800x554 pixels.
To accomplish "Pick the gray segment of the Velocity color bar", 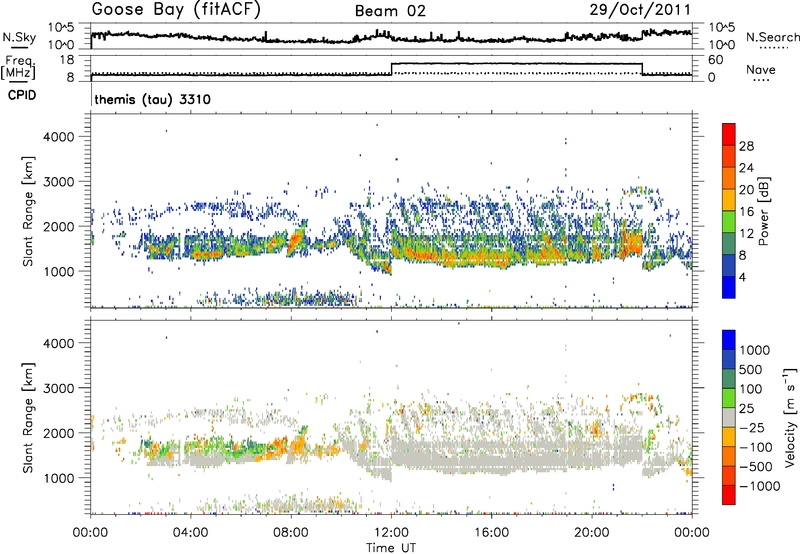I will click(x=729, y=417).
